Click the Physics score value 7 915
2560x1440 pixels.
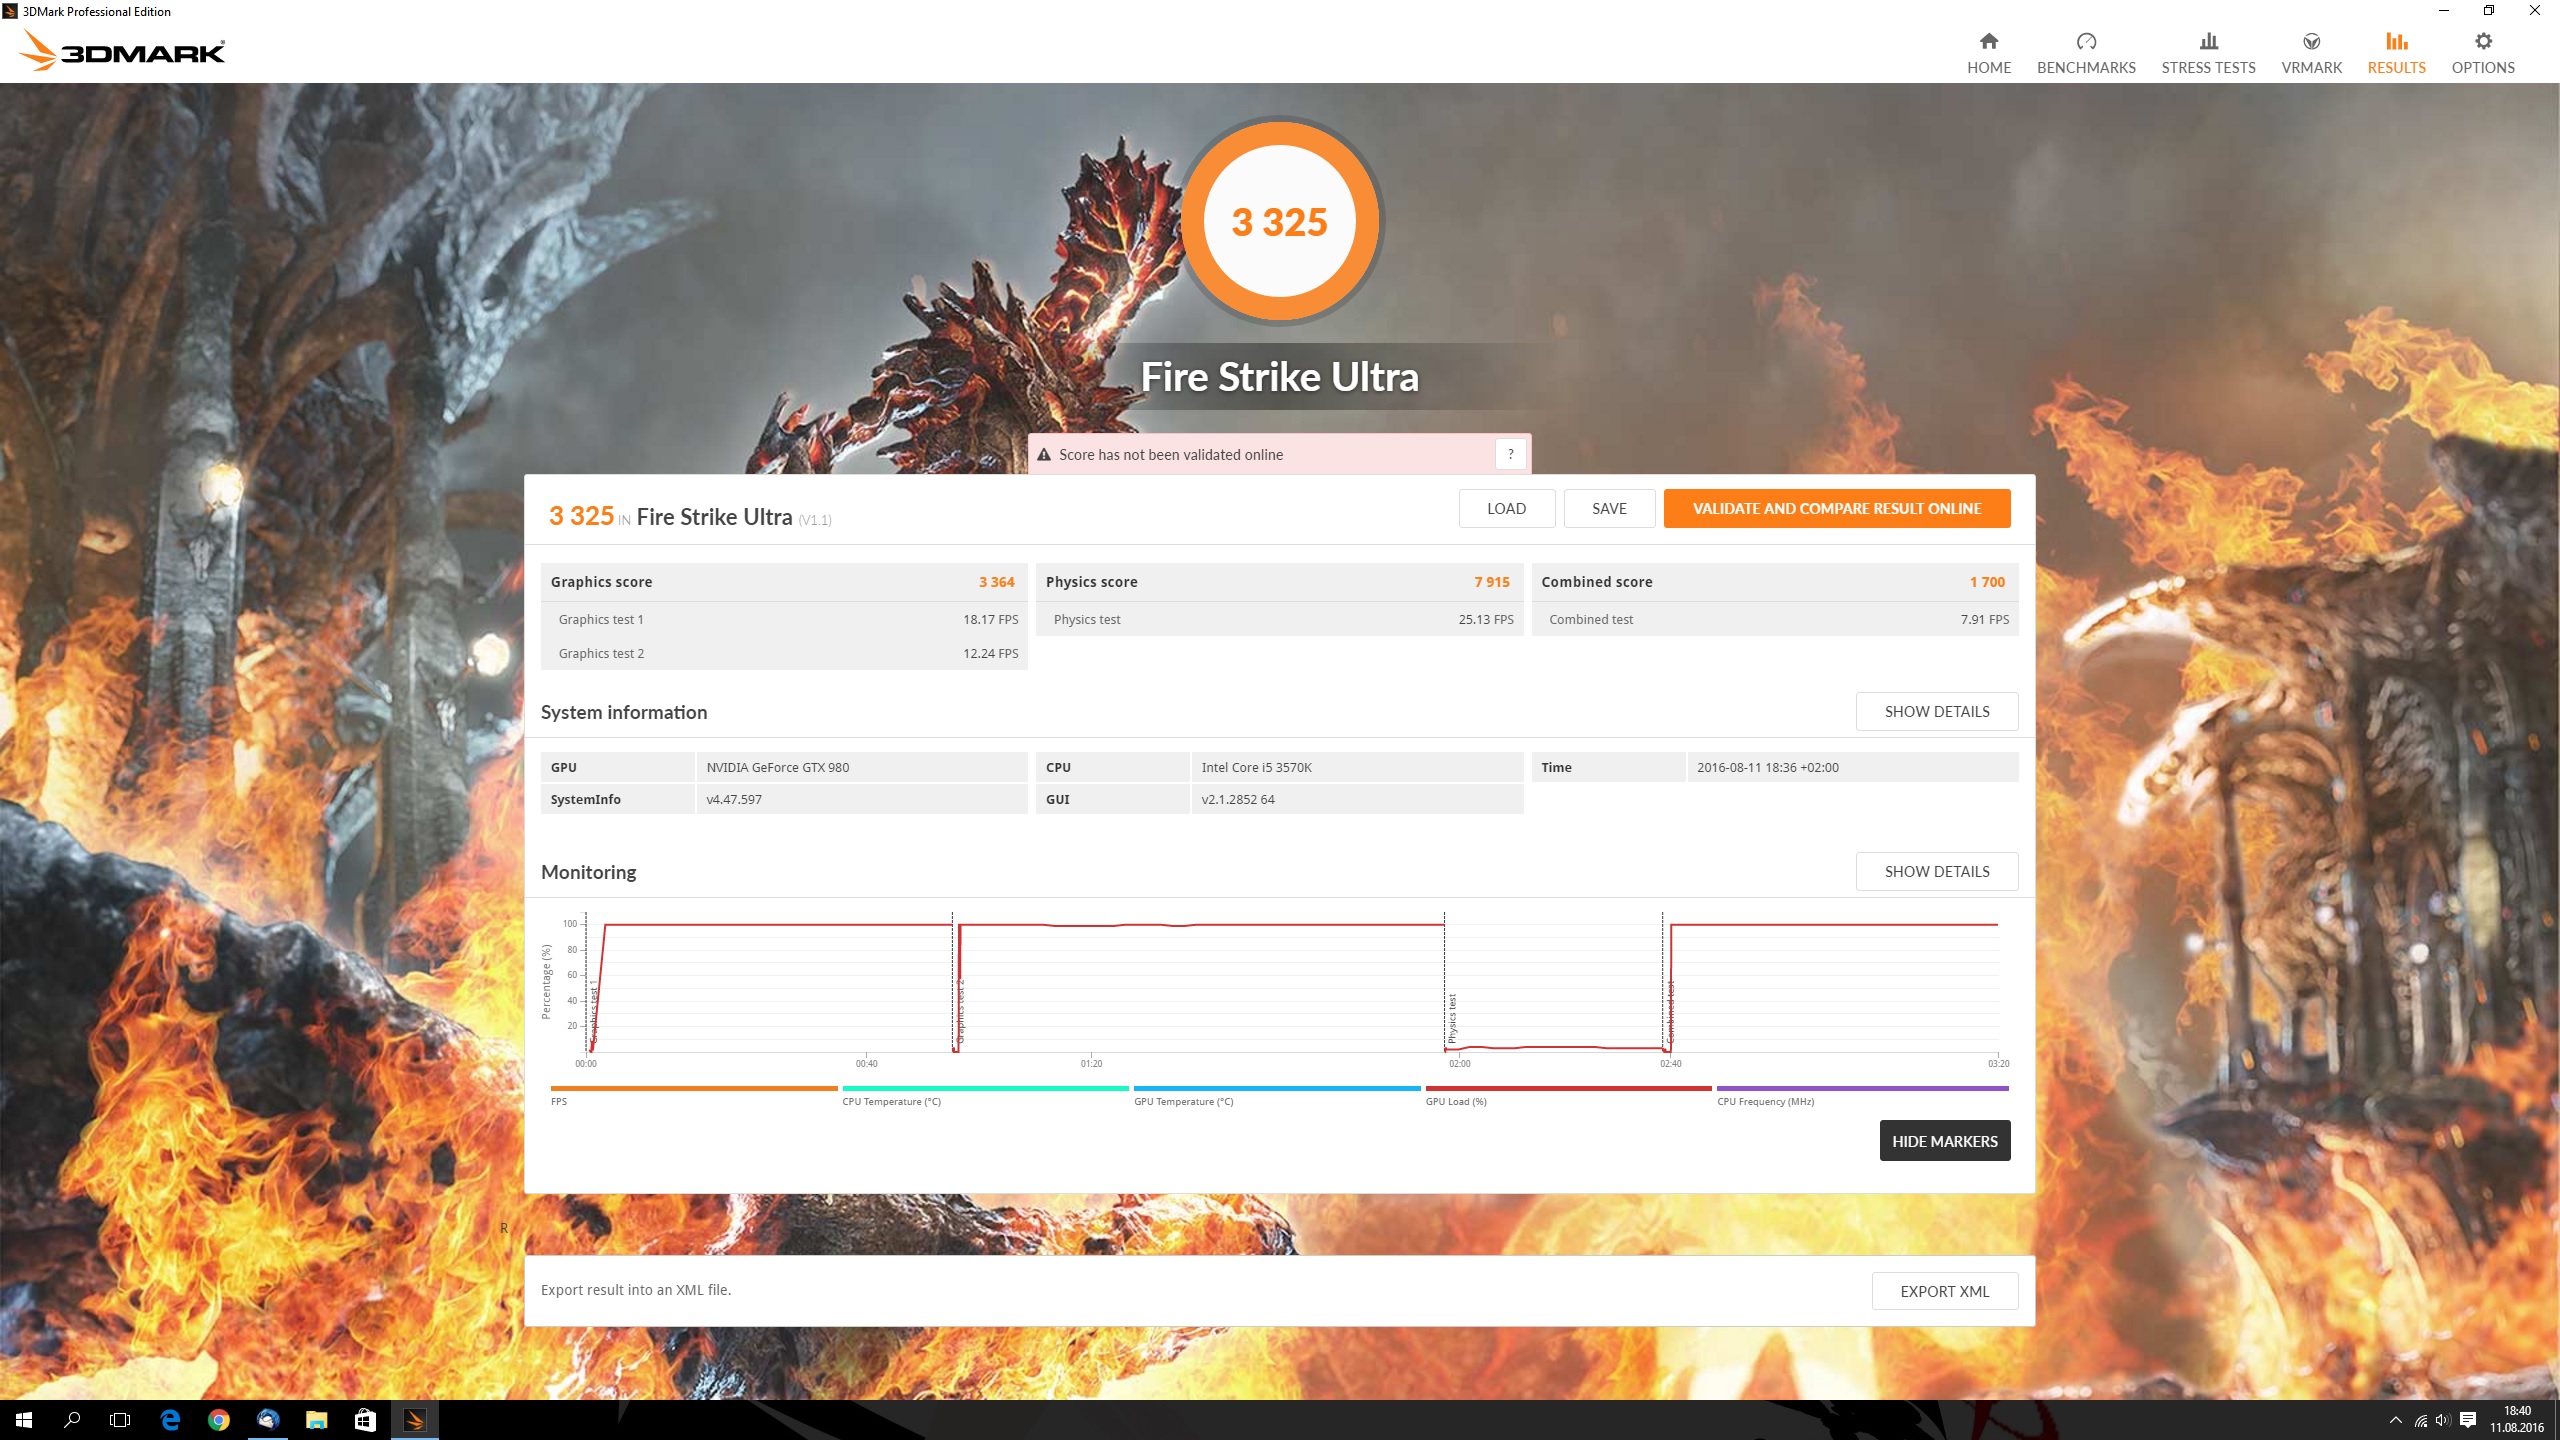(1492, 582)
